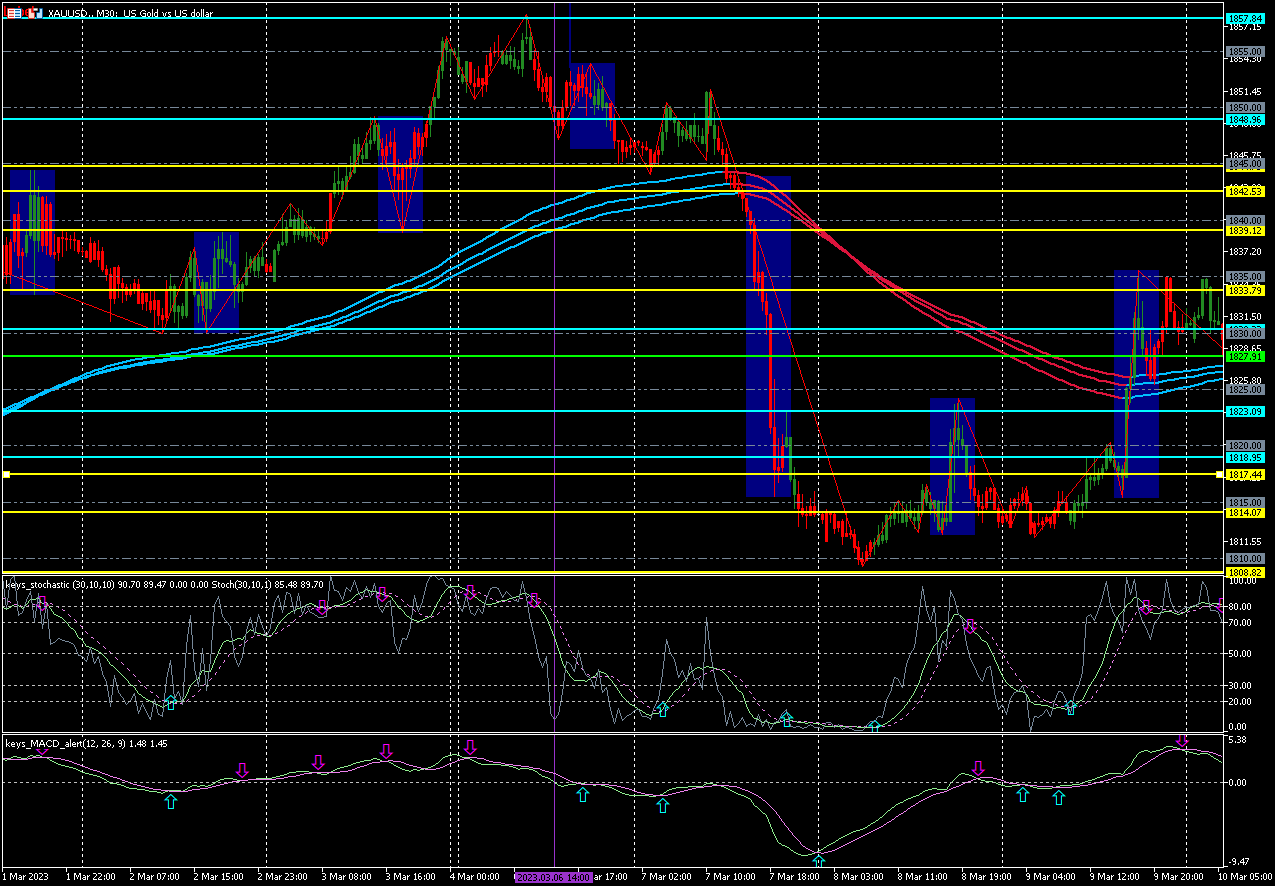
Task: Select the white handle at right end of 1817.44 line
Action: click(1218, 475)
